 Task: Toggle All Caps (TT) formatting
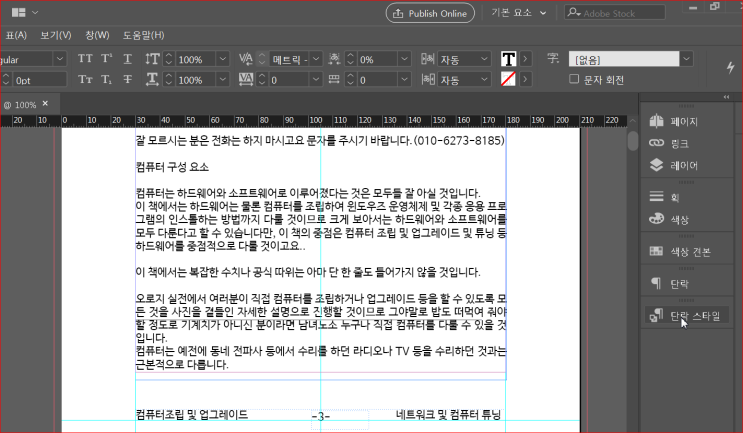85,58
